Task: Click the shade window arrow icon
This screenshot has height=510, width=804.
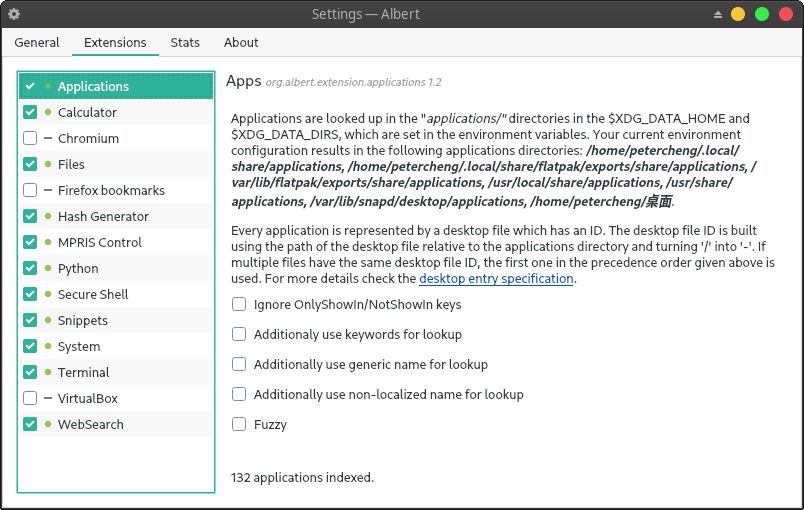Action: pyautogui.click(x=718, y=14)
